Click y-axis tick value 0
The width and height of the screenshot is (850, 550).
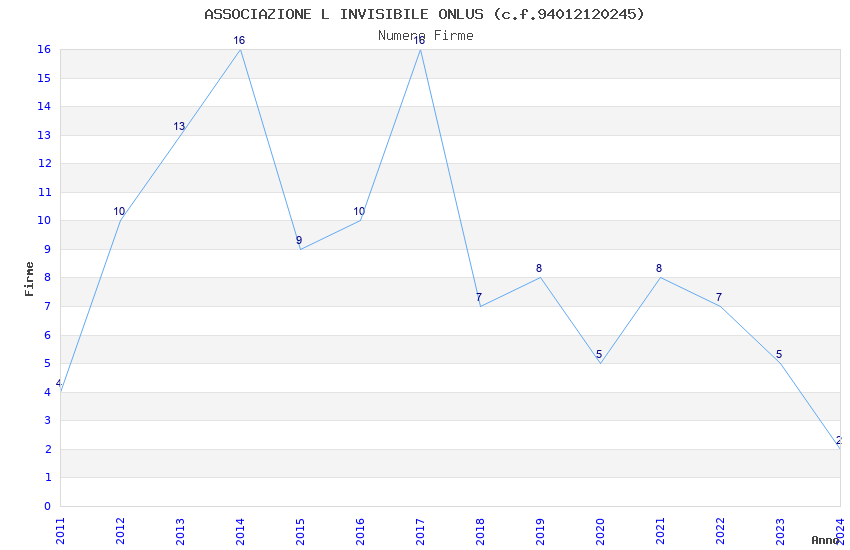tap(47, 506)
